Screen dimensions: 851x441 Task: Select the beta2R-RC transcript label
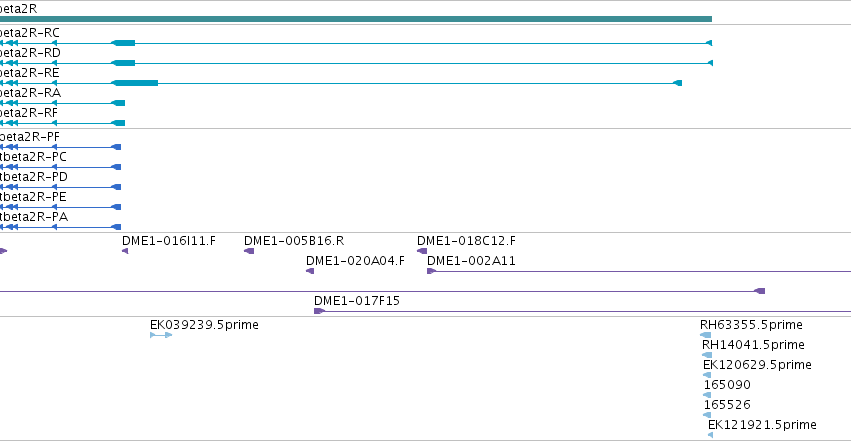pyautogui.click(x=29, y=33)
